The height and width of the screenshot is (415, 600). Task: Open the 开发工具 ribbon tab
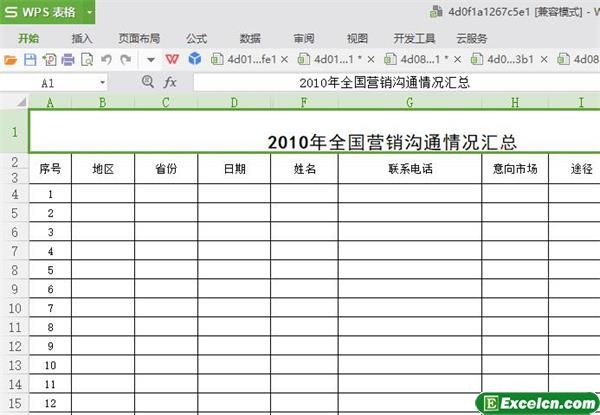click(x=414, y=38)
